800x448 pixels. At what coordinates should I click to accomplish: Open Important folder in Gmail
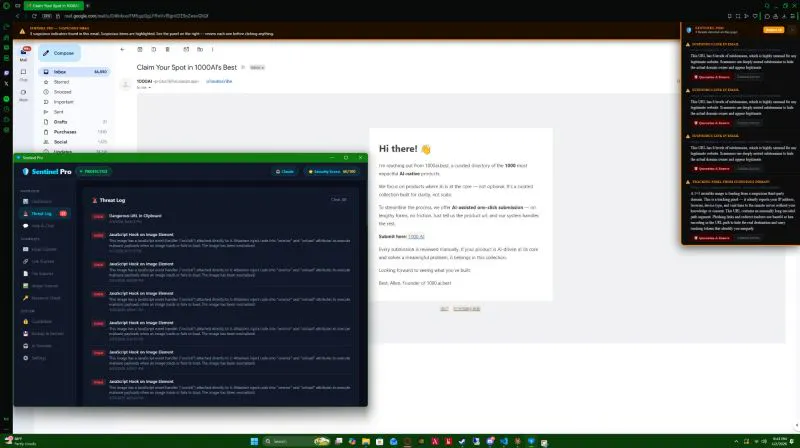[74, 102]
